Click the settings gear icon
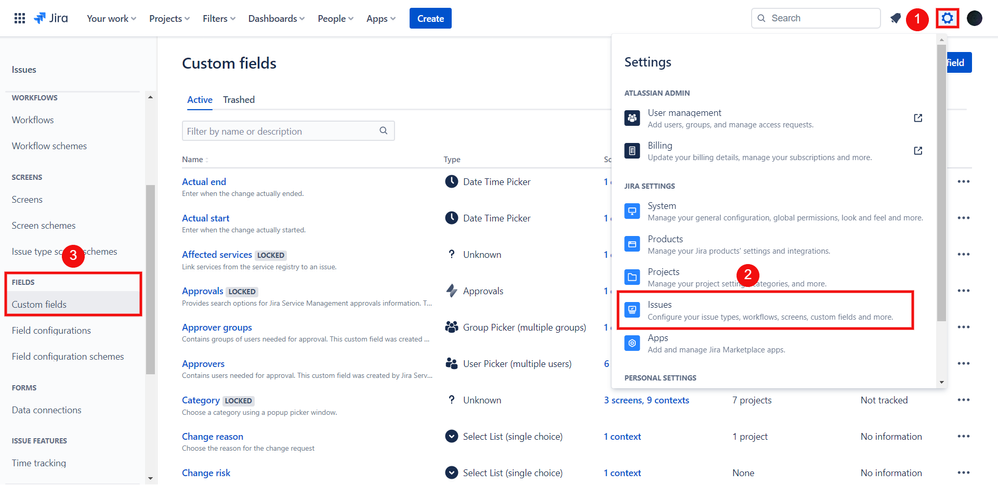The width and height of the screenshot is (998, 485). pos(948,18)
